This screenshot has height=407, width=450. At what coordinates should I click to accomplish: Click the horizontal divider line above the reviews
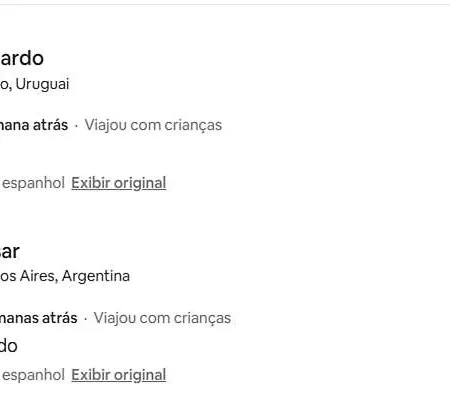[x=225, y=5]
